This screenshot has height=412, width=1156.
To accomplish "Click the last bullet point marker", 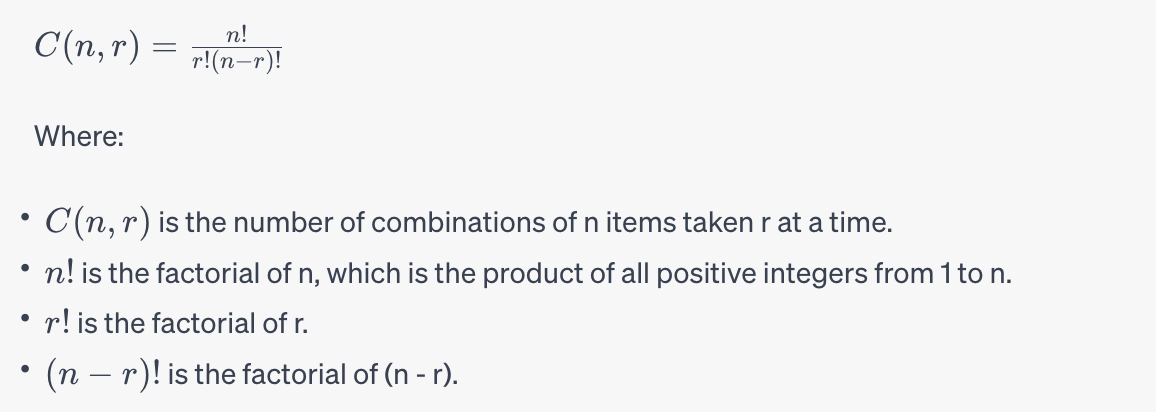I will pyautogui.click(x=26, y=369).
